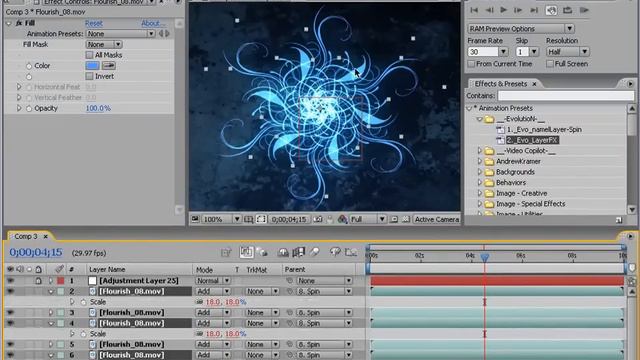
Task: Open the RAM Preview Options dropdown
Action: pos(521,29)
